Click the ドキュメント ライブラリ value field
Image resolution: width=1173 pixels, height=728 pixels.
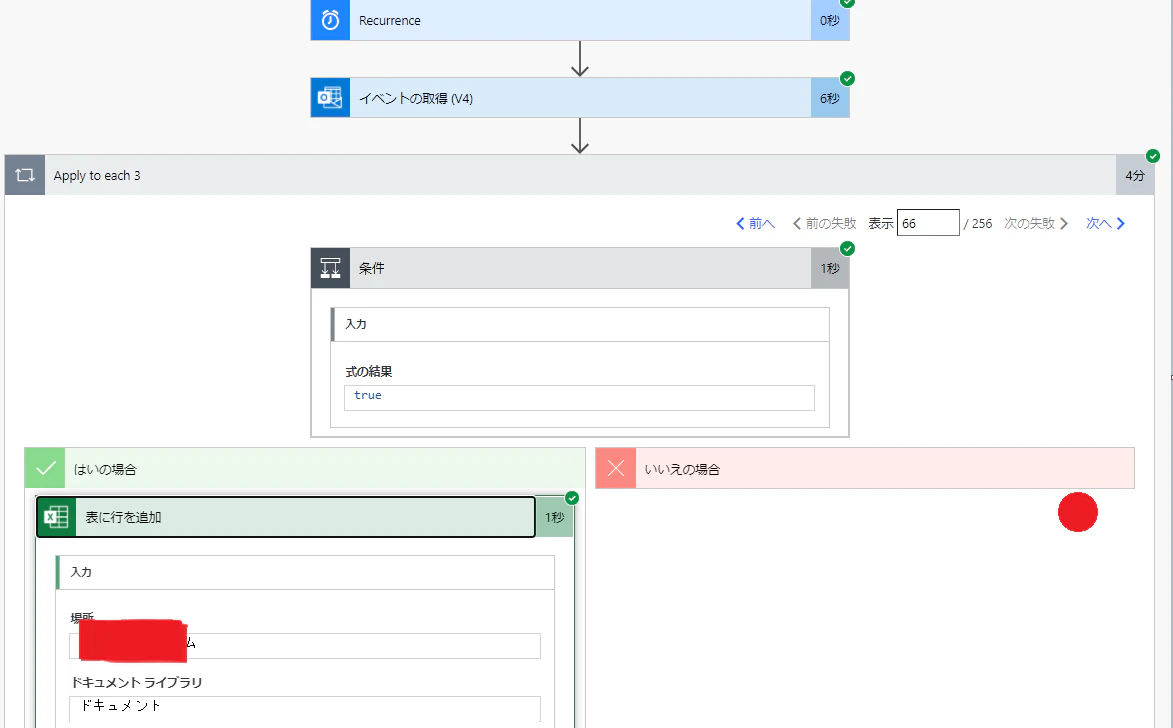(304, 709)
